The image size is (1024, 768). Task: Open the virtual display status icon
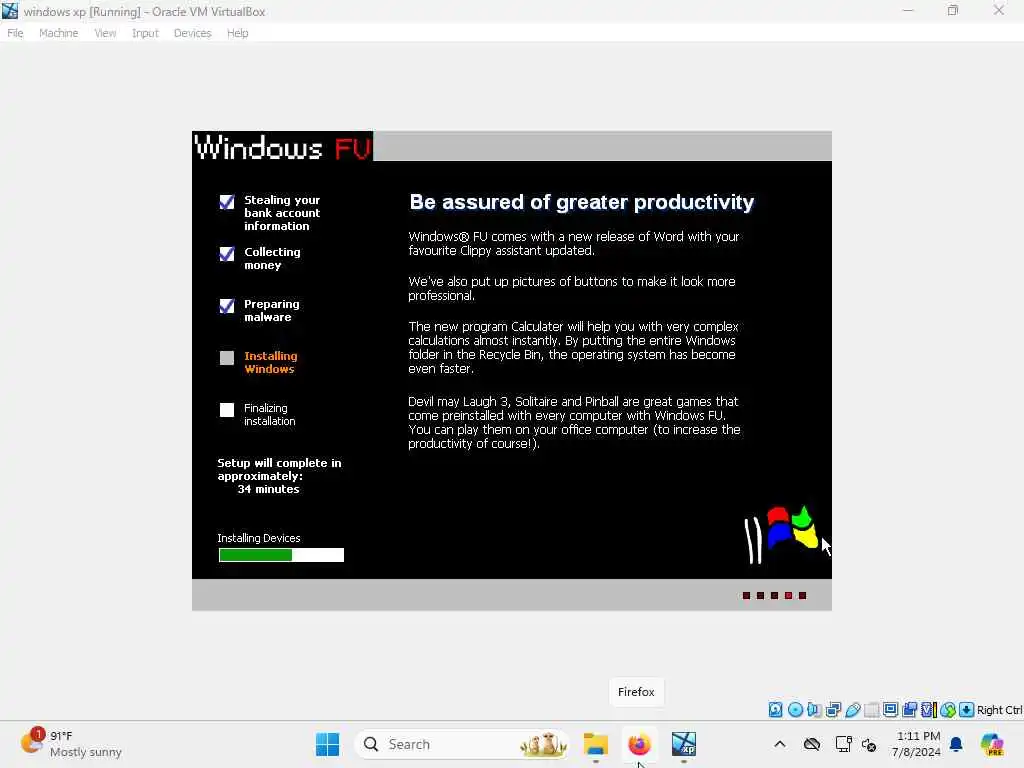coord(890,710)
